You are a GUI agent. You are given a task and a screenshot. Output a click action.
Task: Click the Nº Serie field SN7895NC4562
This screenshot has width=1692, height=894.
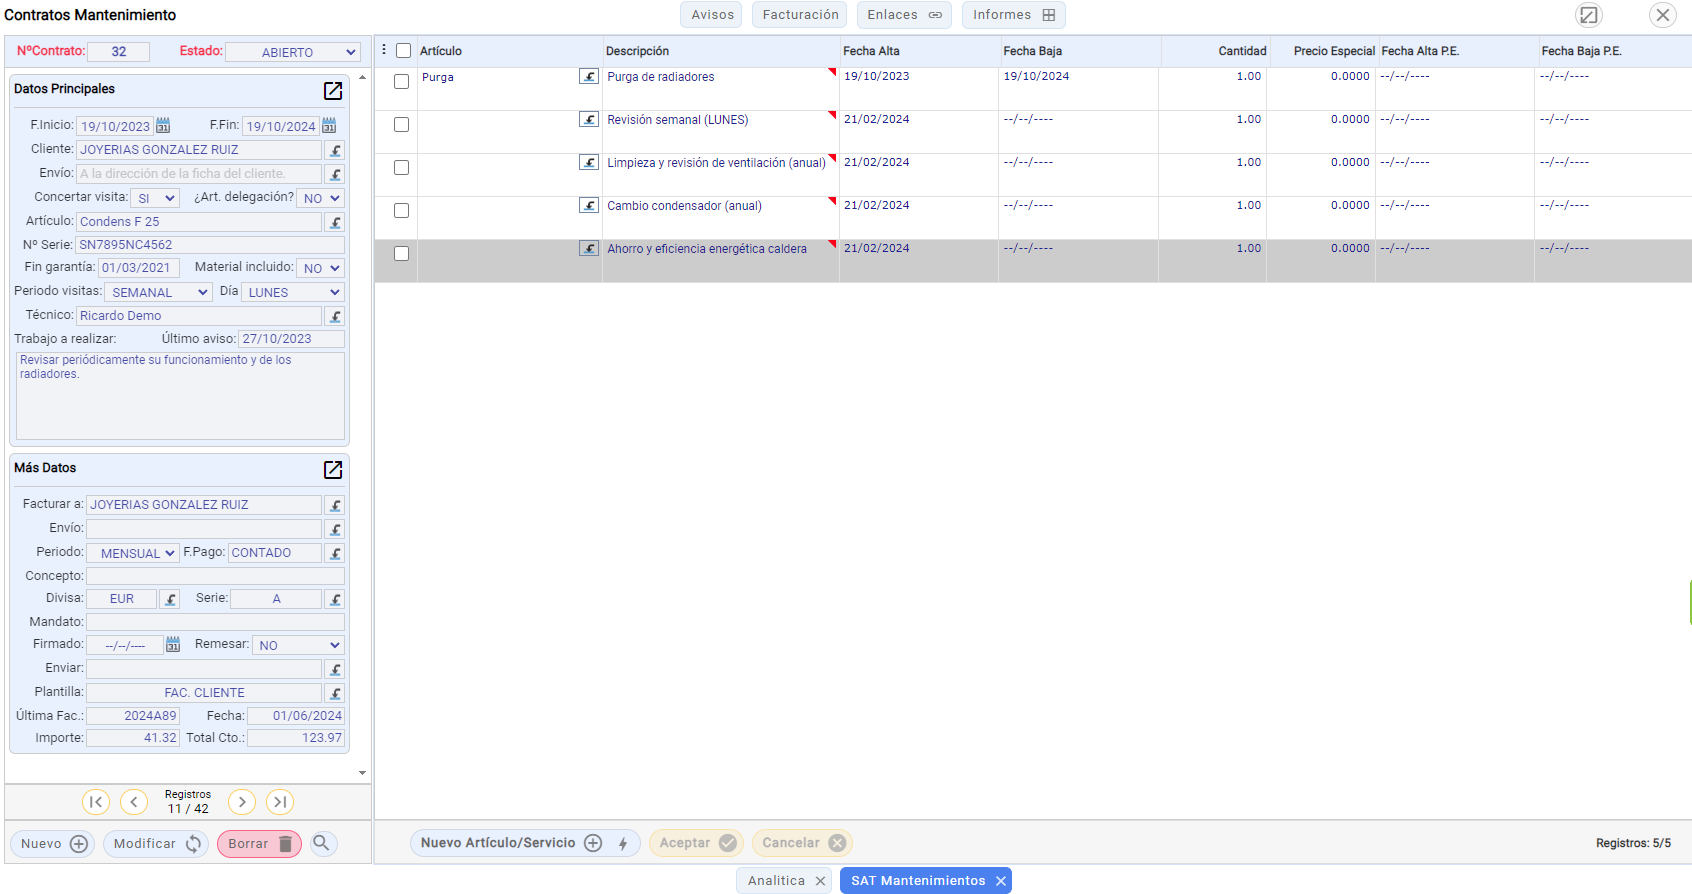[x=210, y=245]
